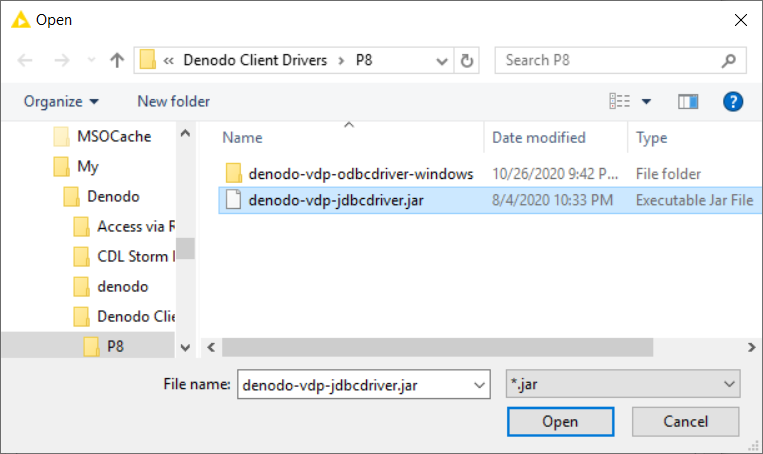Click the Search P8 field

[x=620, y=60]
